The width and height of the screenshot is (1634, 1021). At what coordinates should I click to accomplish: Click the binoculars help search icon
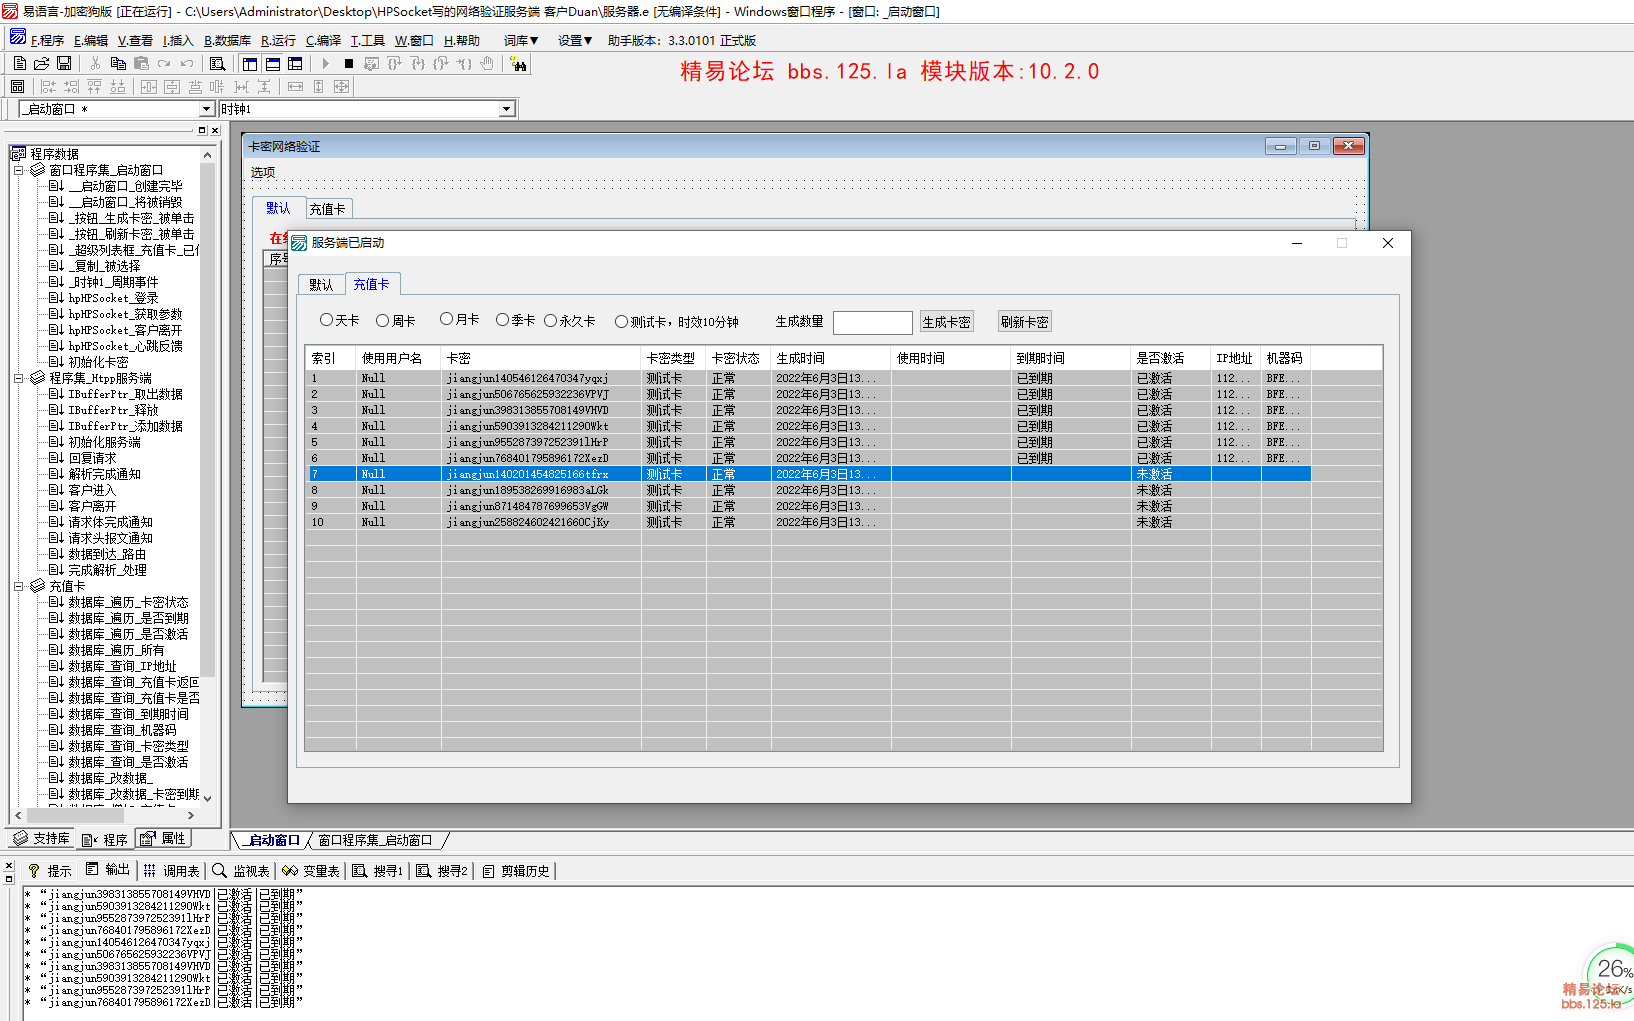pyautogui.click(x=518, y=64)
